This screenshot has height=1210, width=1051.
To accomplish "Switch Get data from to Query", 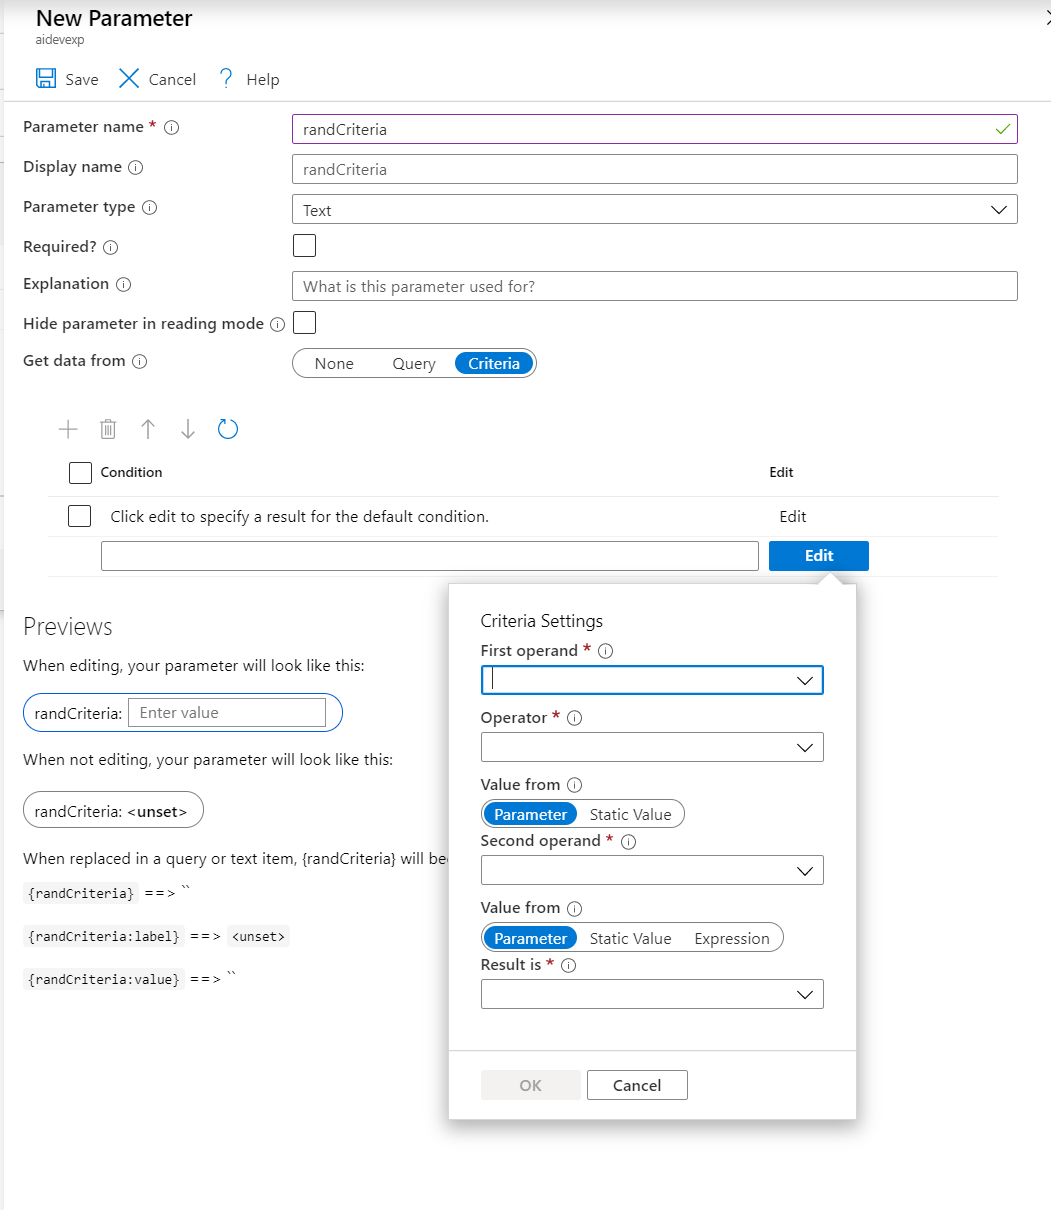I will [x=413, y=363].
